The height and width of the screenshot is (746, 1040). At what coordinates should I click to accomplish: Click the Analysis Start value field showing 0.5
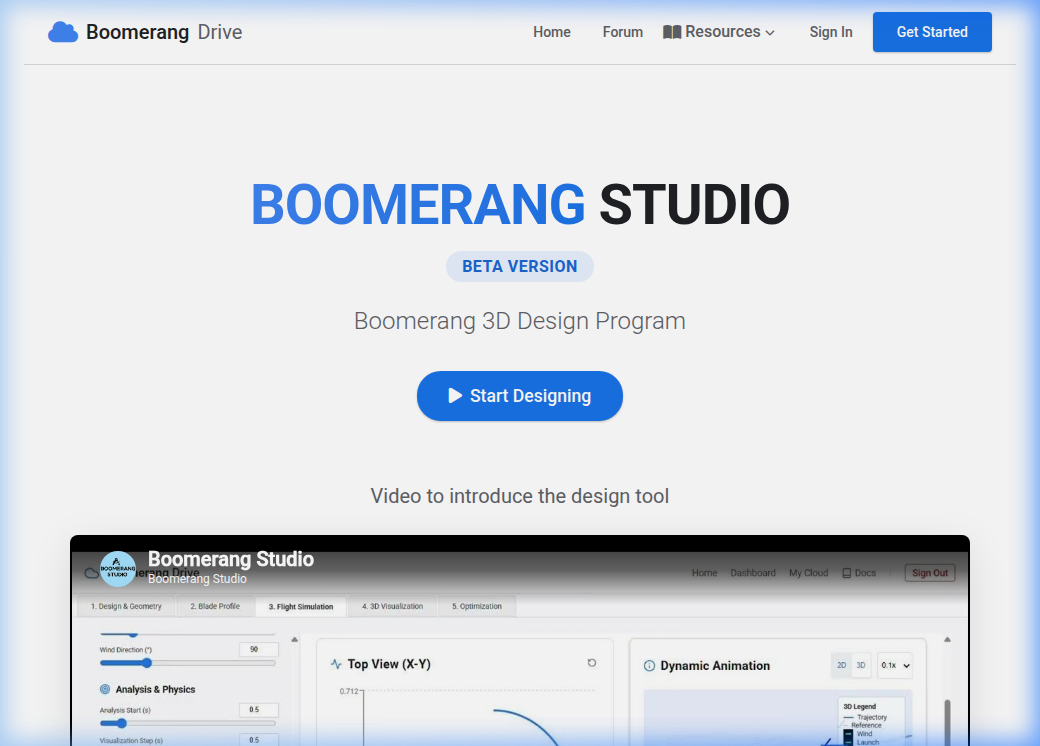[x=259, y=710]
